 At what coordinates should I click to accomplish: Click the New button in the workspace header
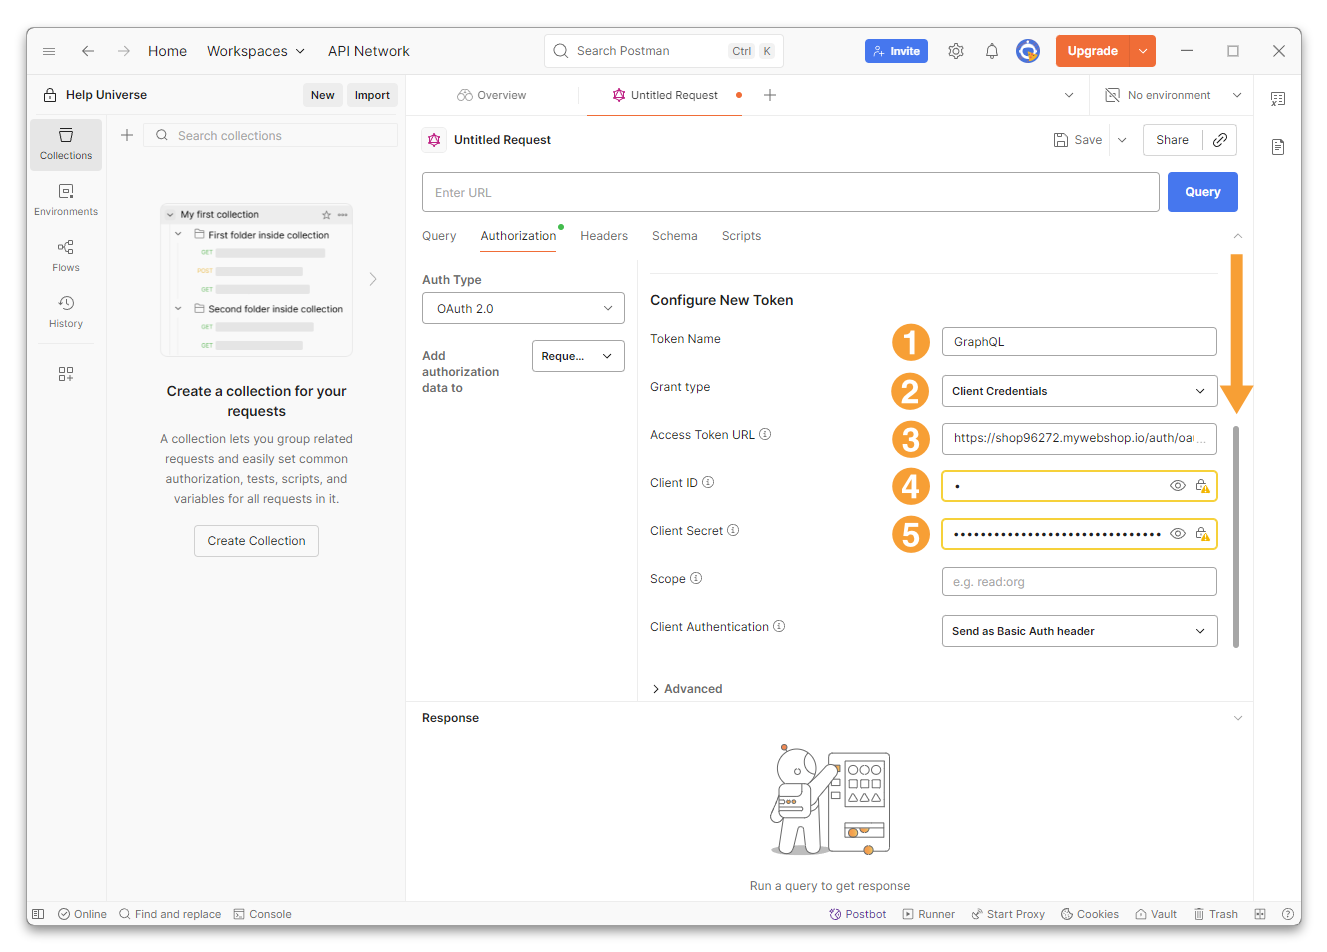322,95
